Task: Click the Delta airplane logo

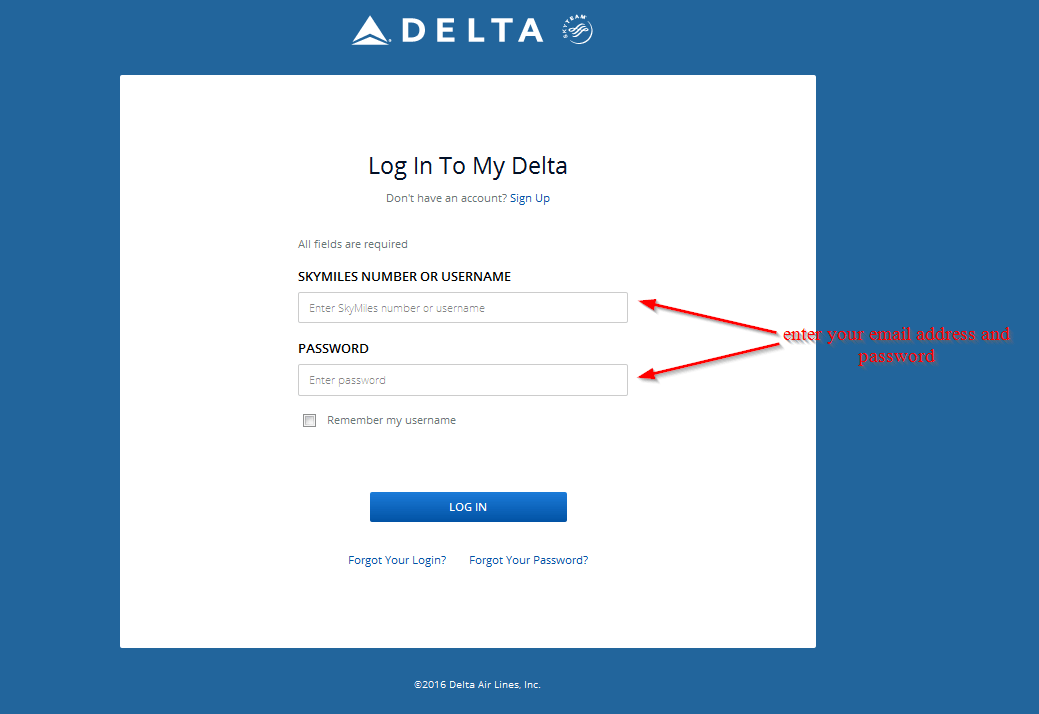Action: (369, 29)
